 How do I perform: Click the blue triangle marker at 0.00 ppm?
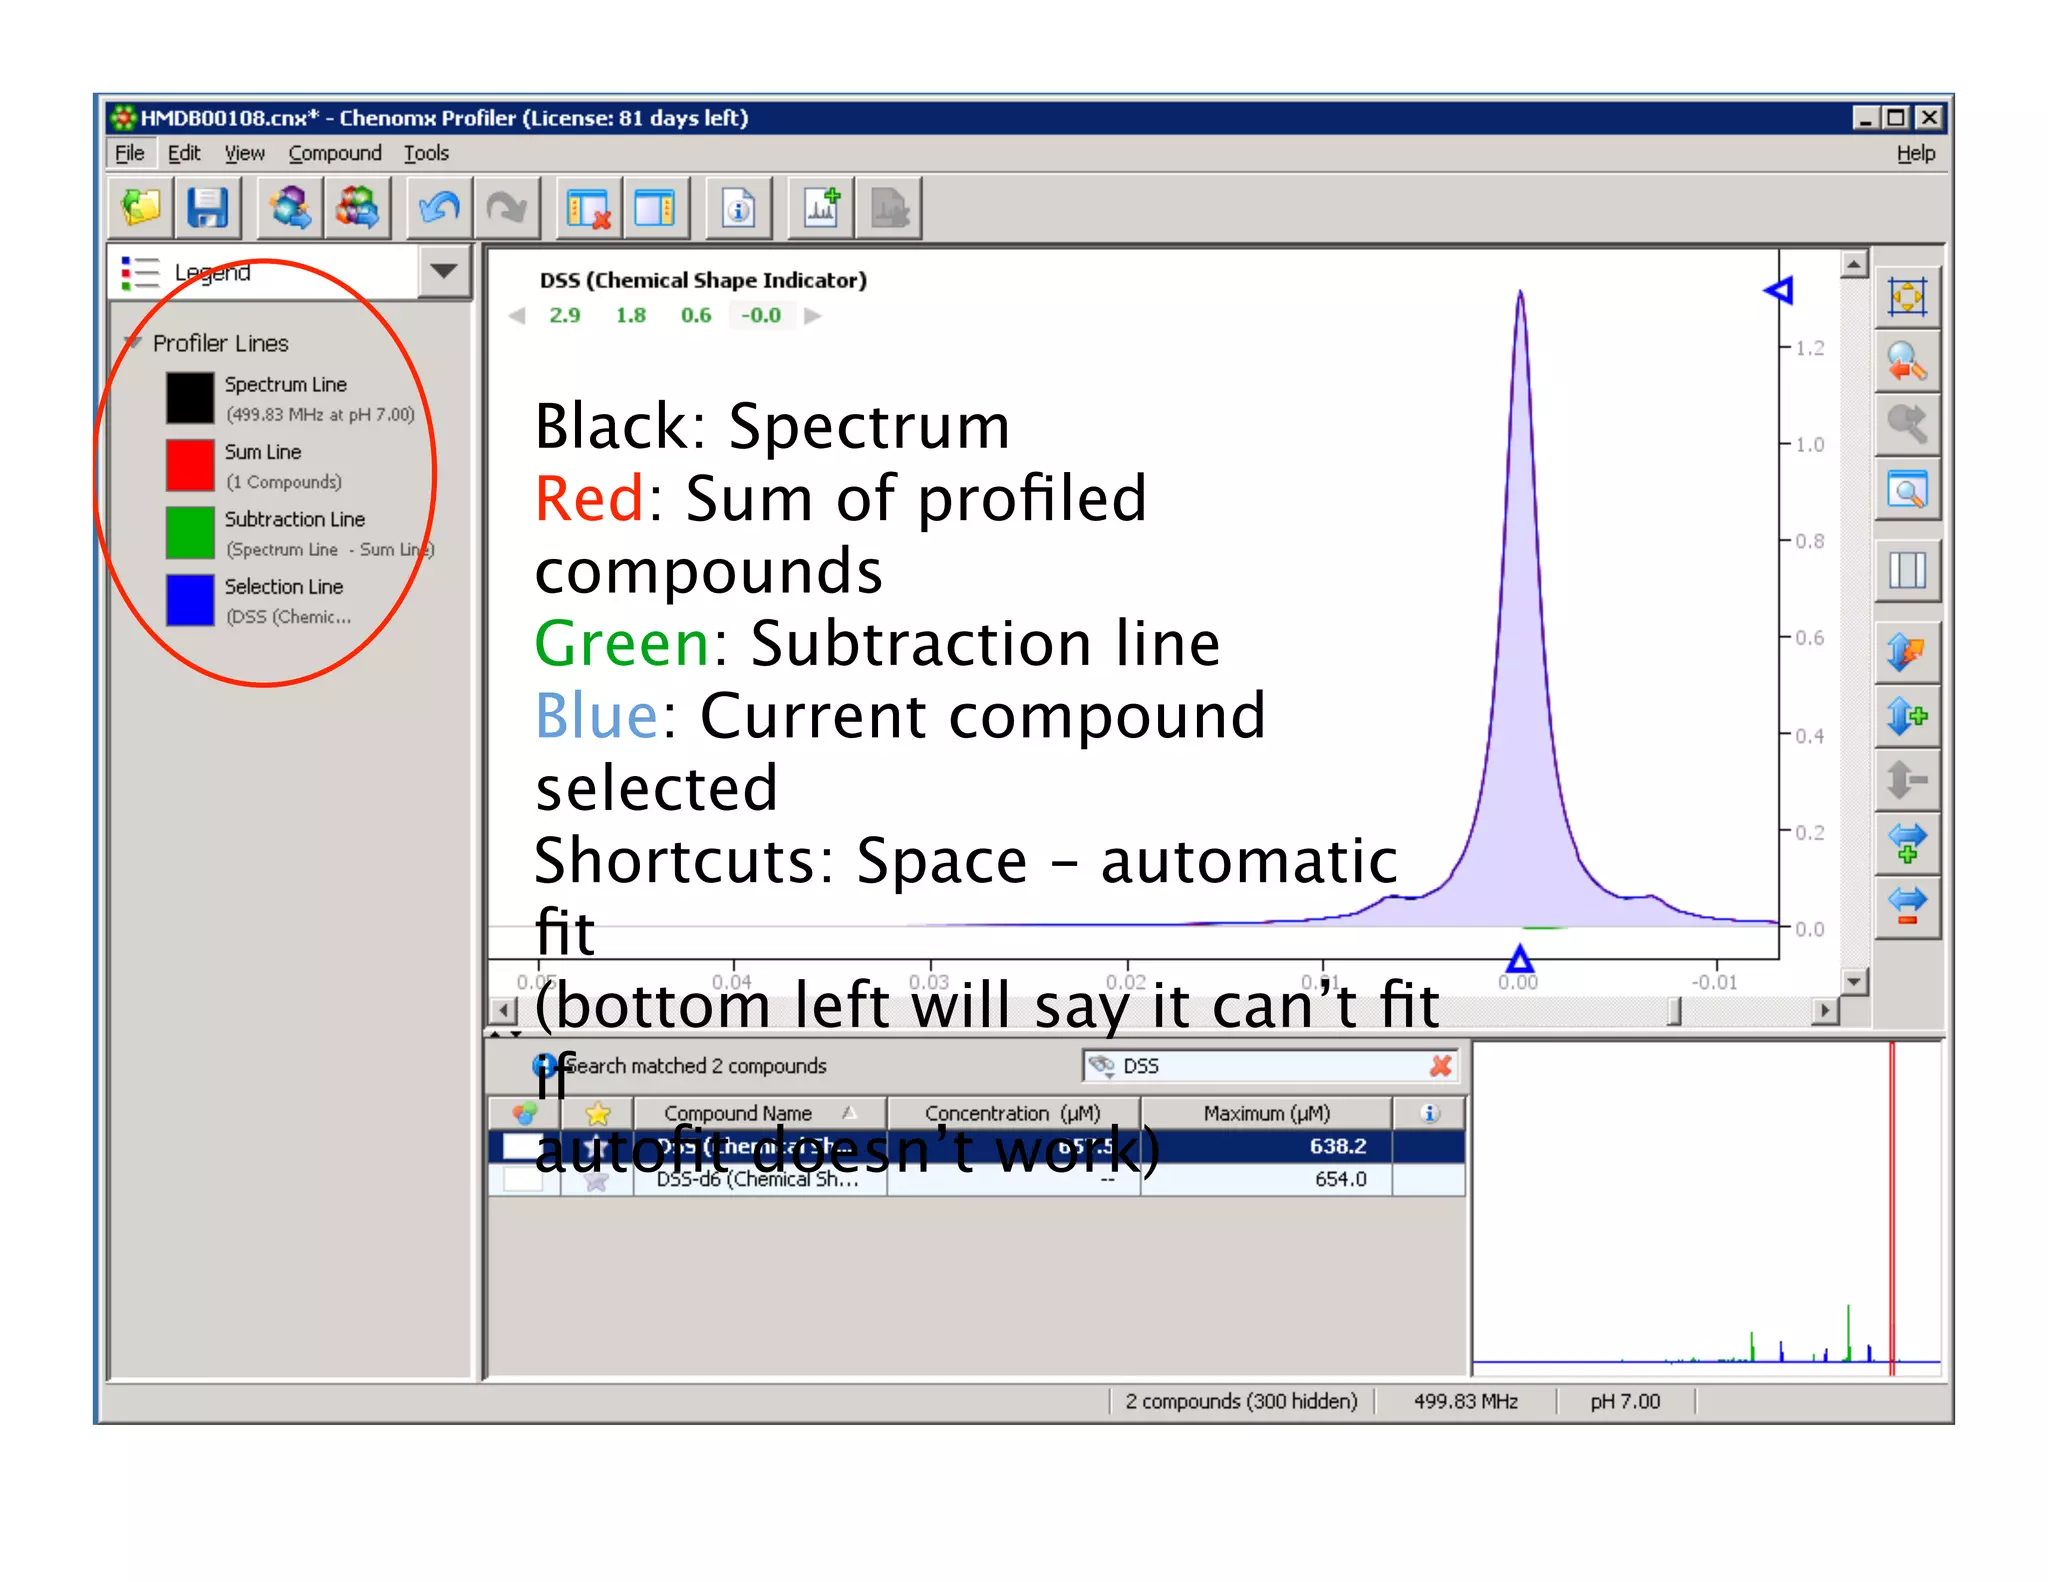coord(1519,959)
